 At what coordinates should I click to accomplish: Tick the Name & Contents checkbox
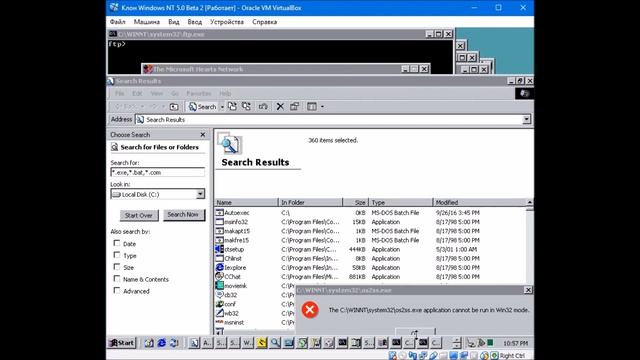click(x=117, y=279)
